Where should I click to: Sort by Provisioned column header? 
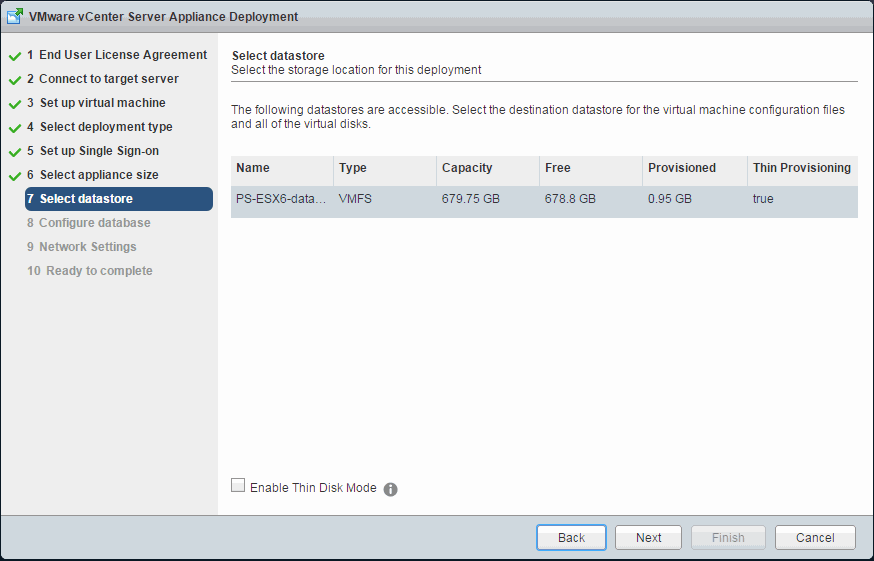(693, 168)
